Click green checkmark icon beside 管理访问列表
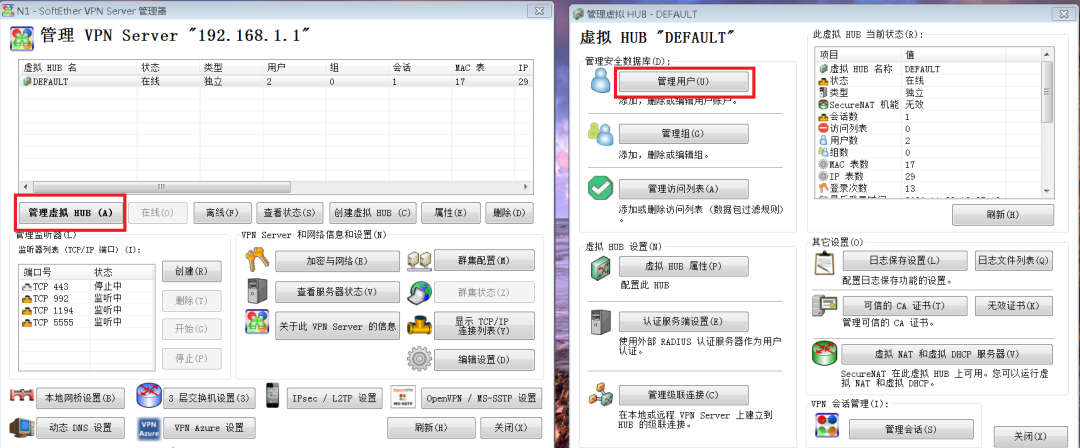Image resolution: width=1080 pixels, height=448 pixels. [601, 187]
